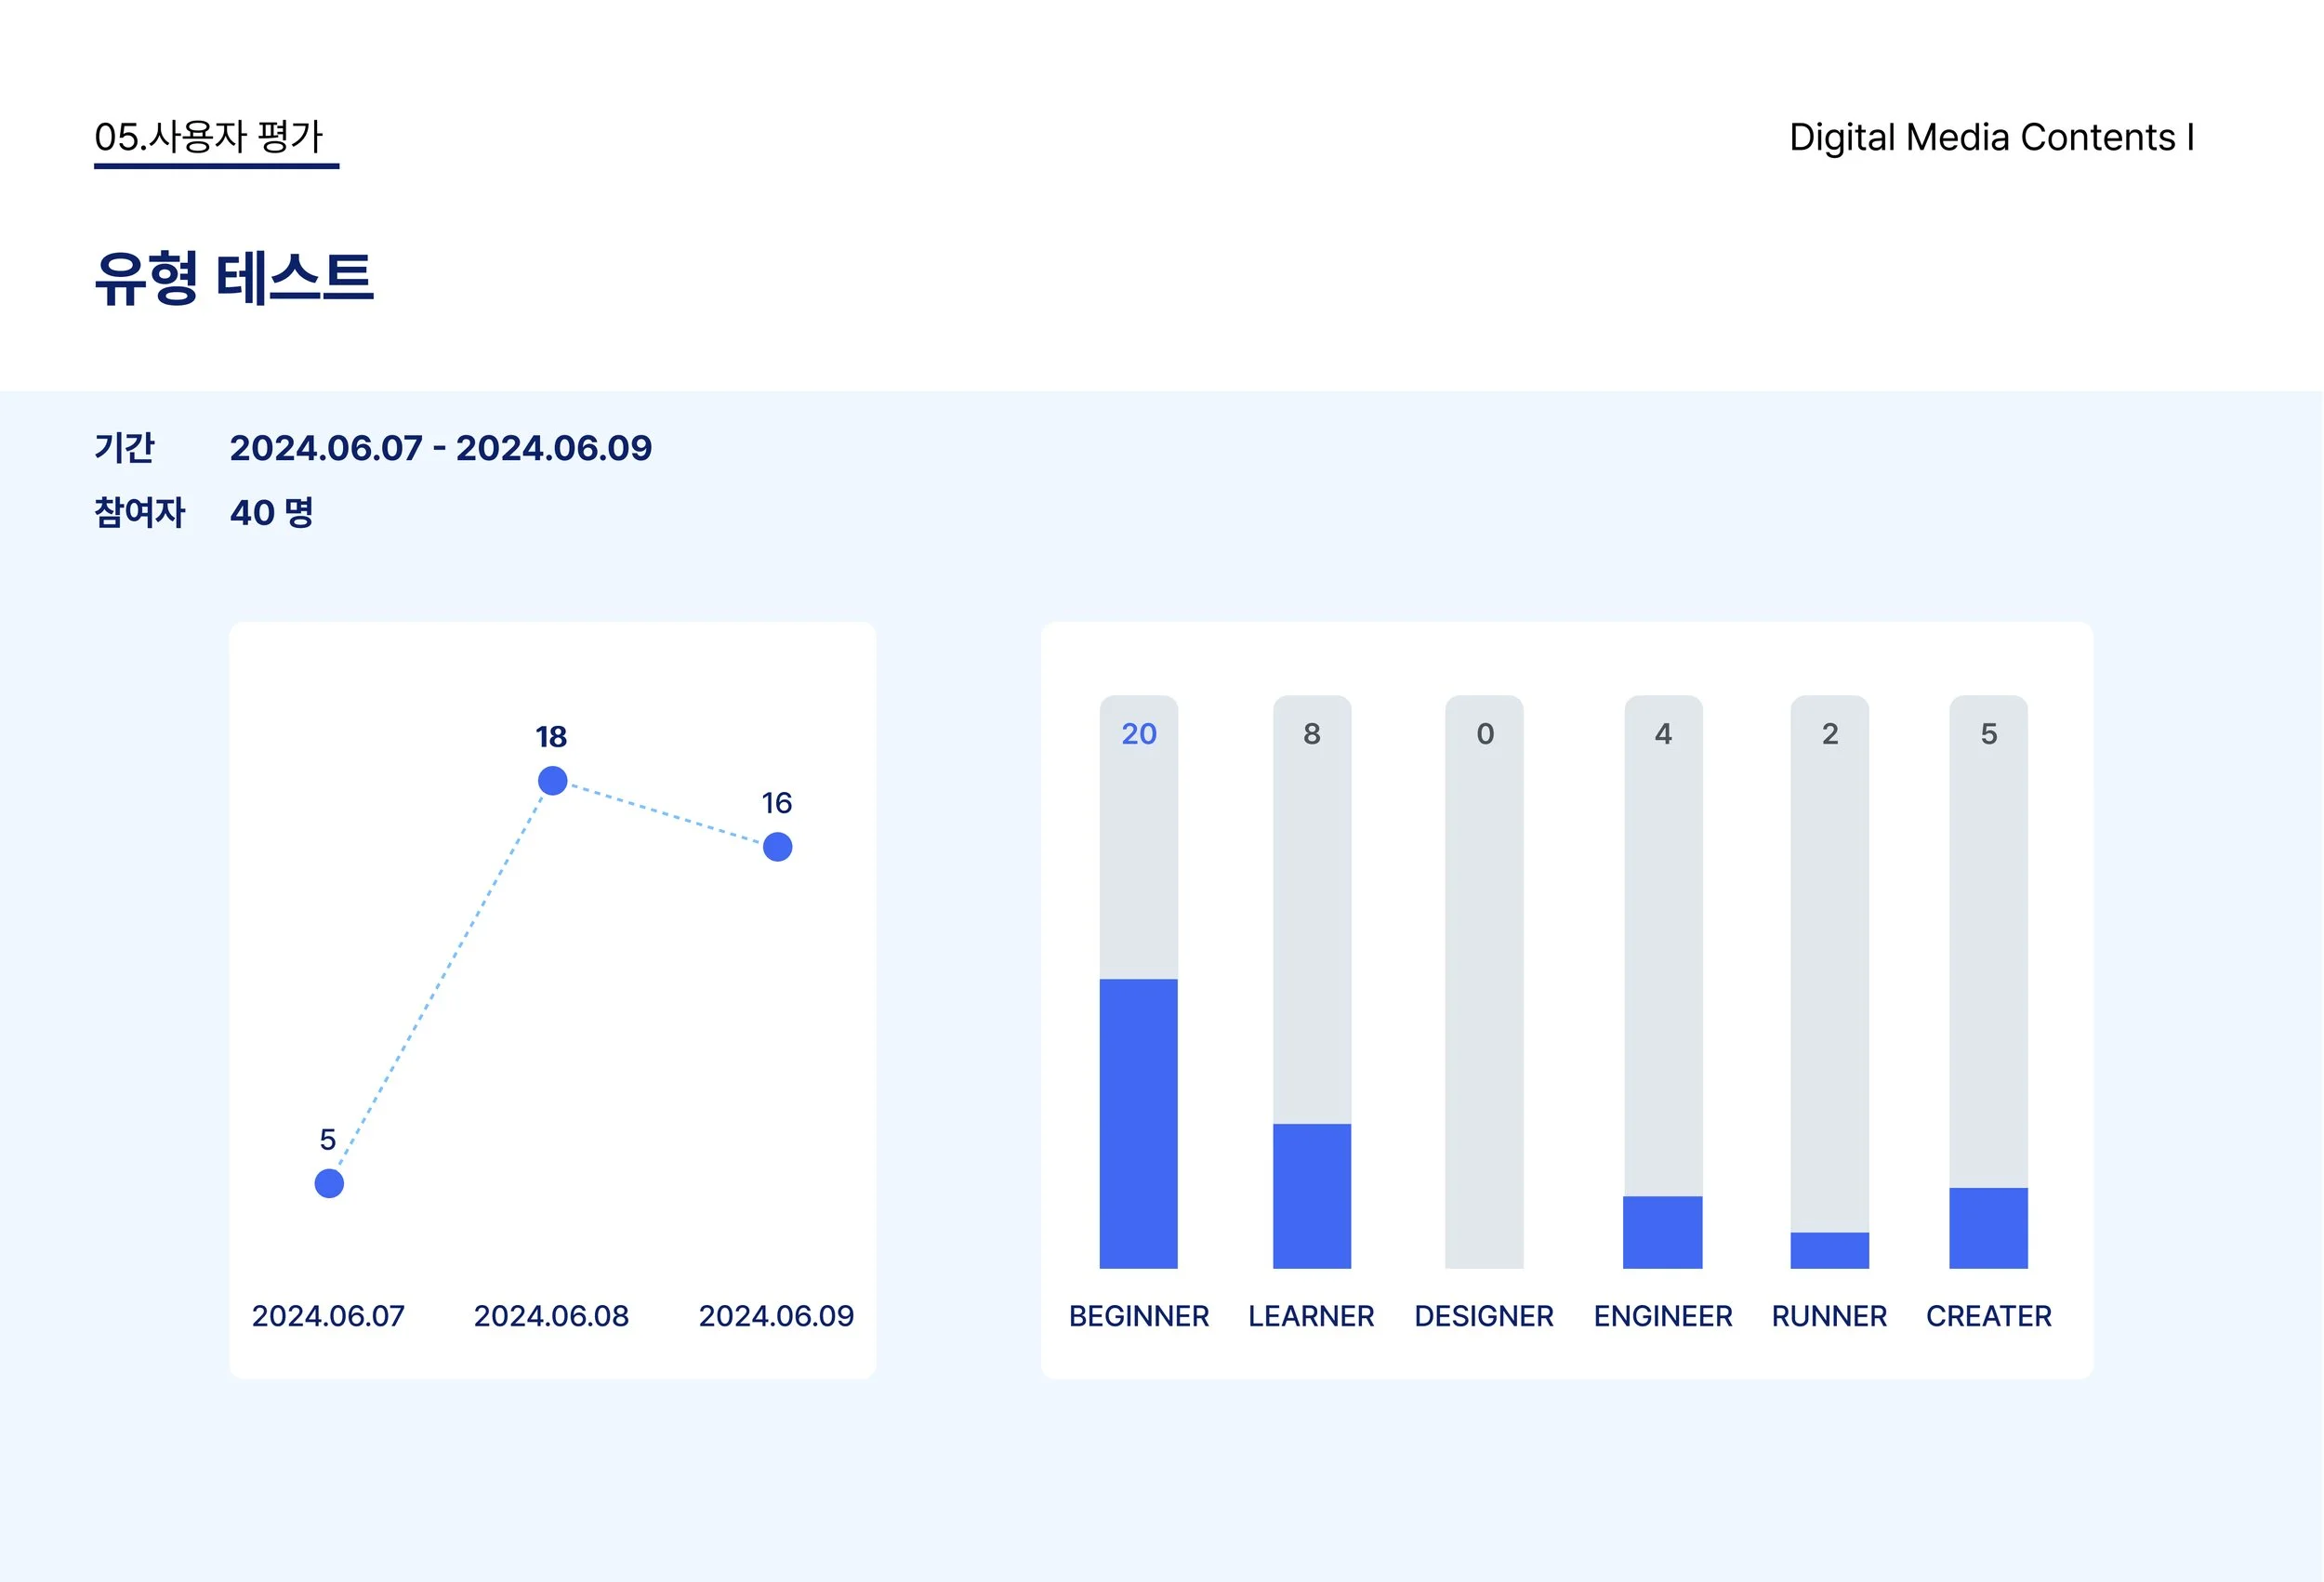This screenshot has height=1582, width=2324.
Task: Click the 유형 테스트 title
Action: pos(234,278)
